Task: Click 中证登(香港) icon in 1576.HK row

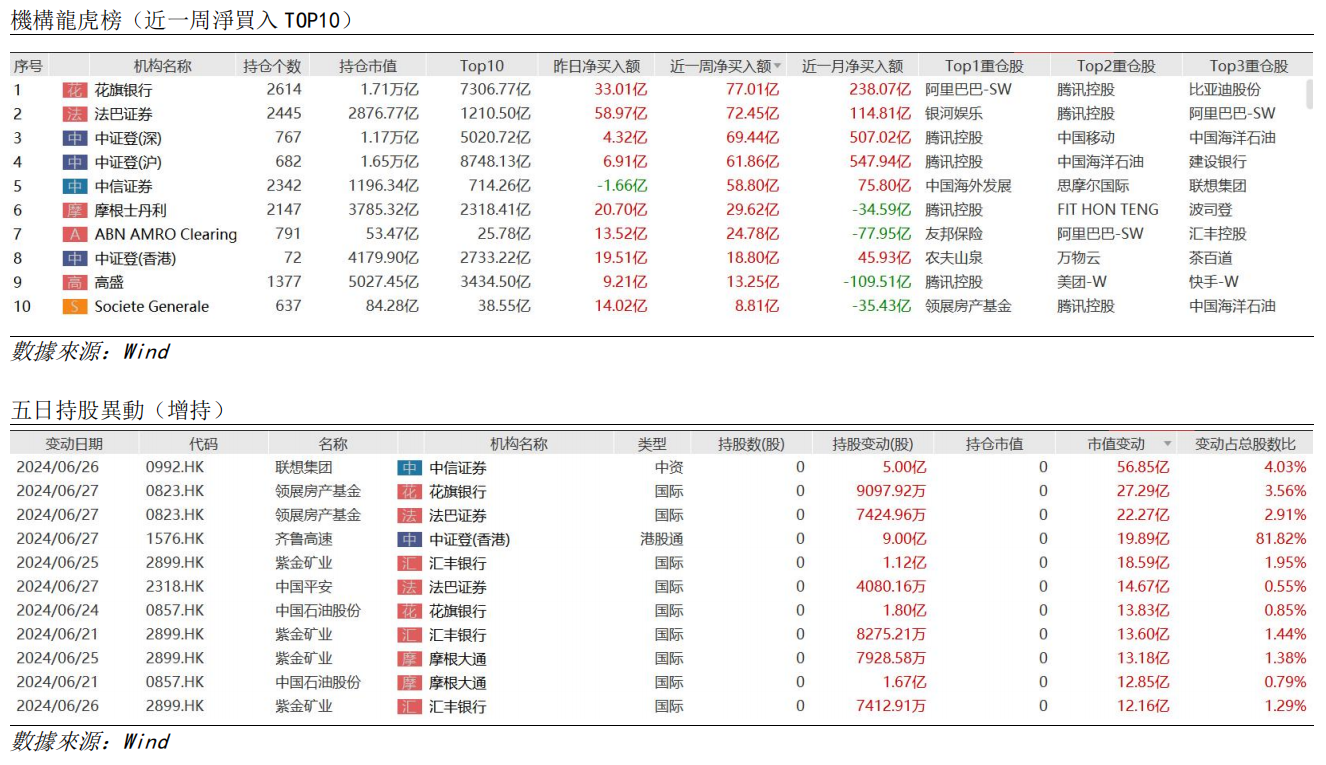Action: click(x=410, y=539)
